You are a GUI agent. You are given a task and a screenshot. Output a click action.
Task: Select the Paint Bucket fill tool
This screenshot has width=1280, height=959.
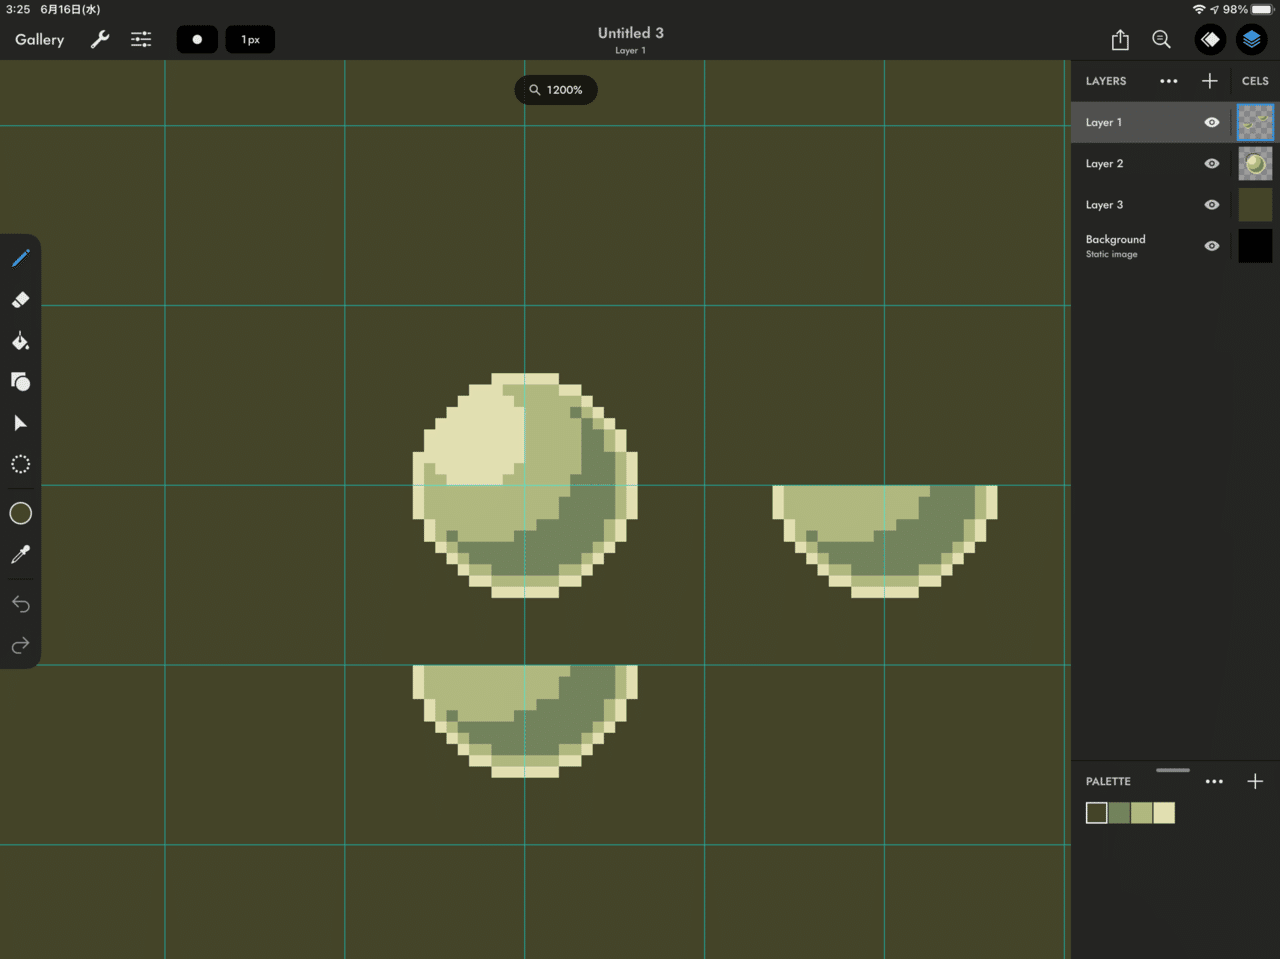click(x=20, y=341)
